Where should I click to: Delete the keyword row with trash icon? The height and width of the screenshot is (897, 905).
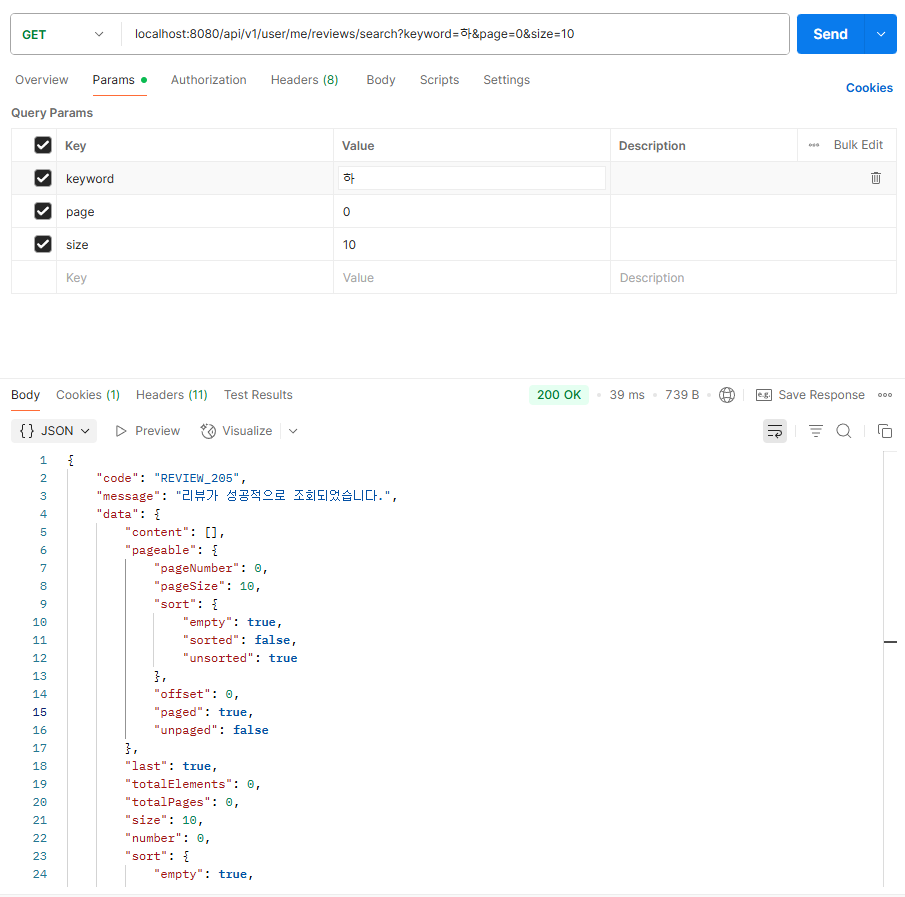pyautogui.click(x=876, y=178)
